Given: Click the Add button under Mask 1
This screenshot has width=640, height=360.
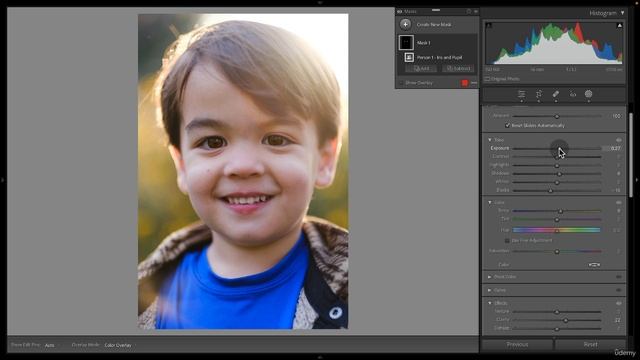Looking at the screenshot, I should (422, 69).
